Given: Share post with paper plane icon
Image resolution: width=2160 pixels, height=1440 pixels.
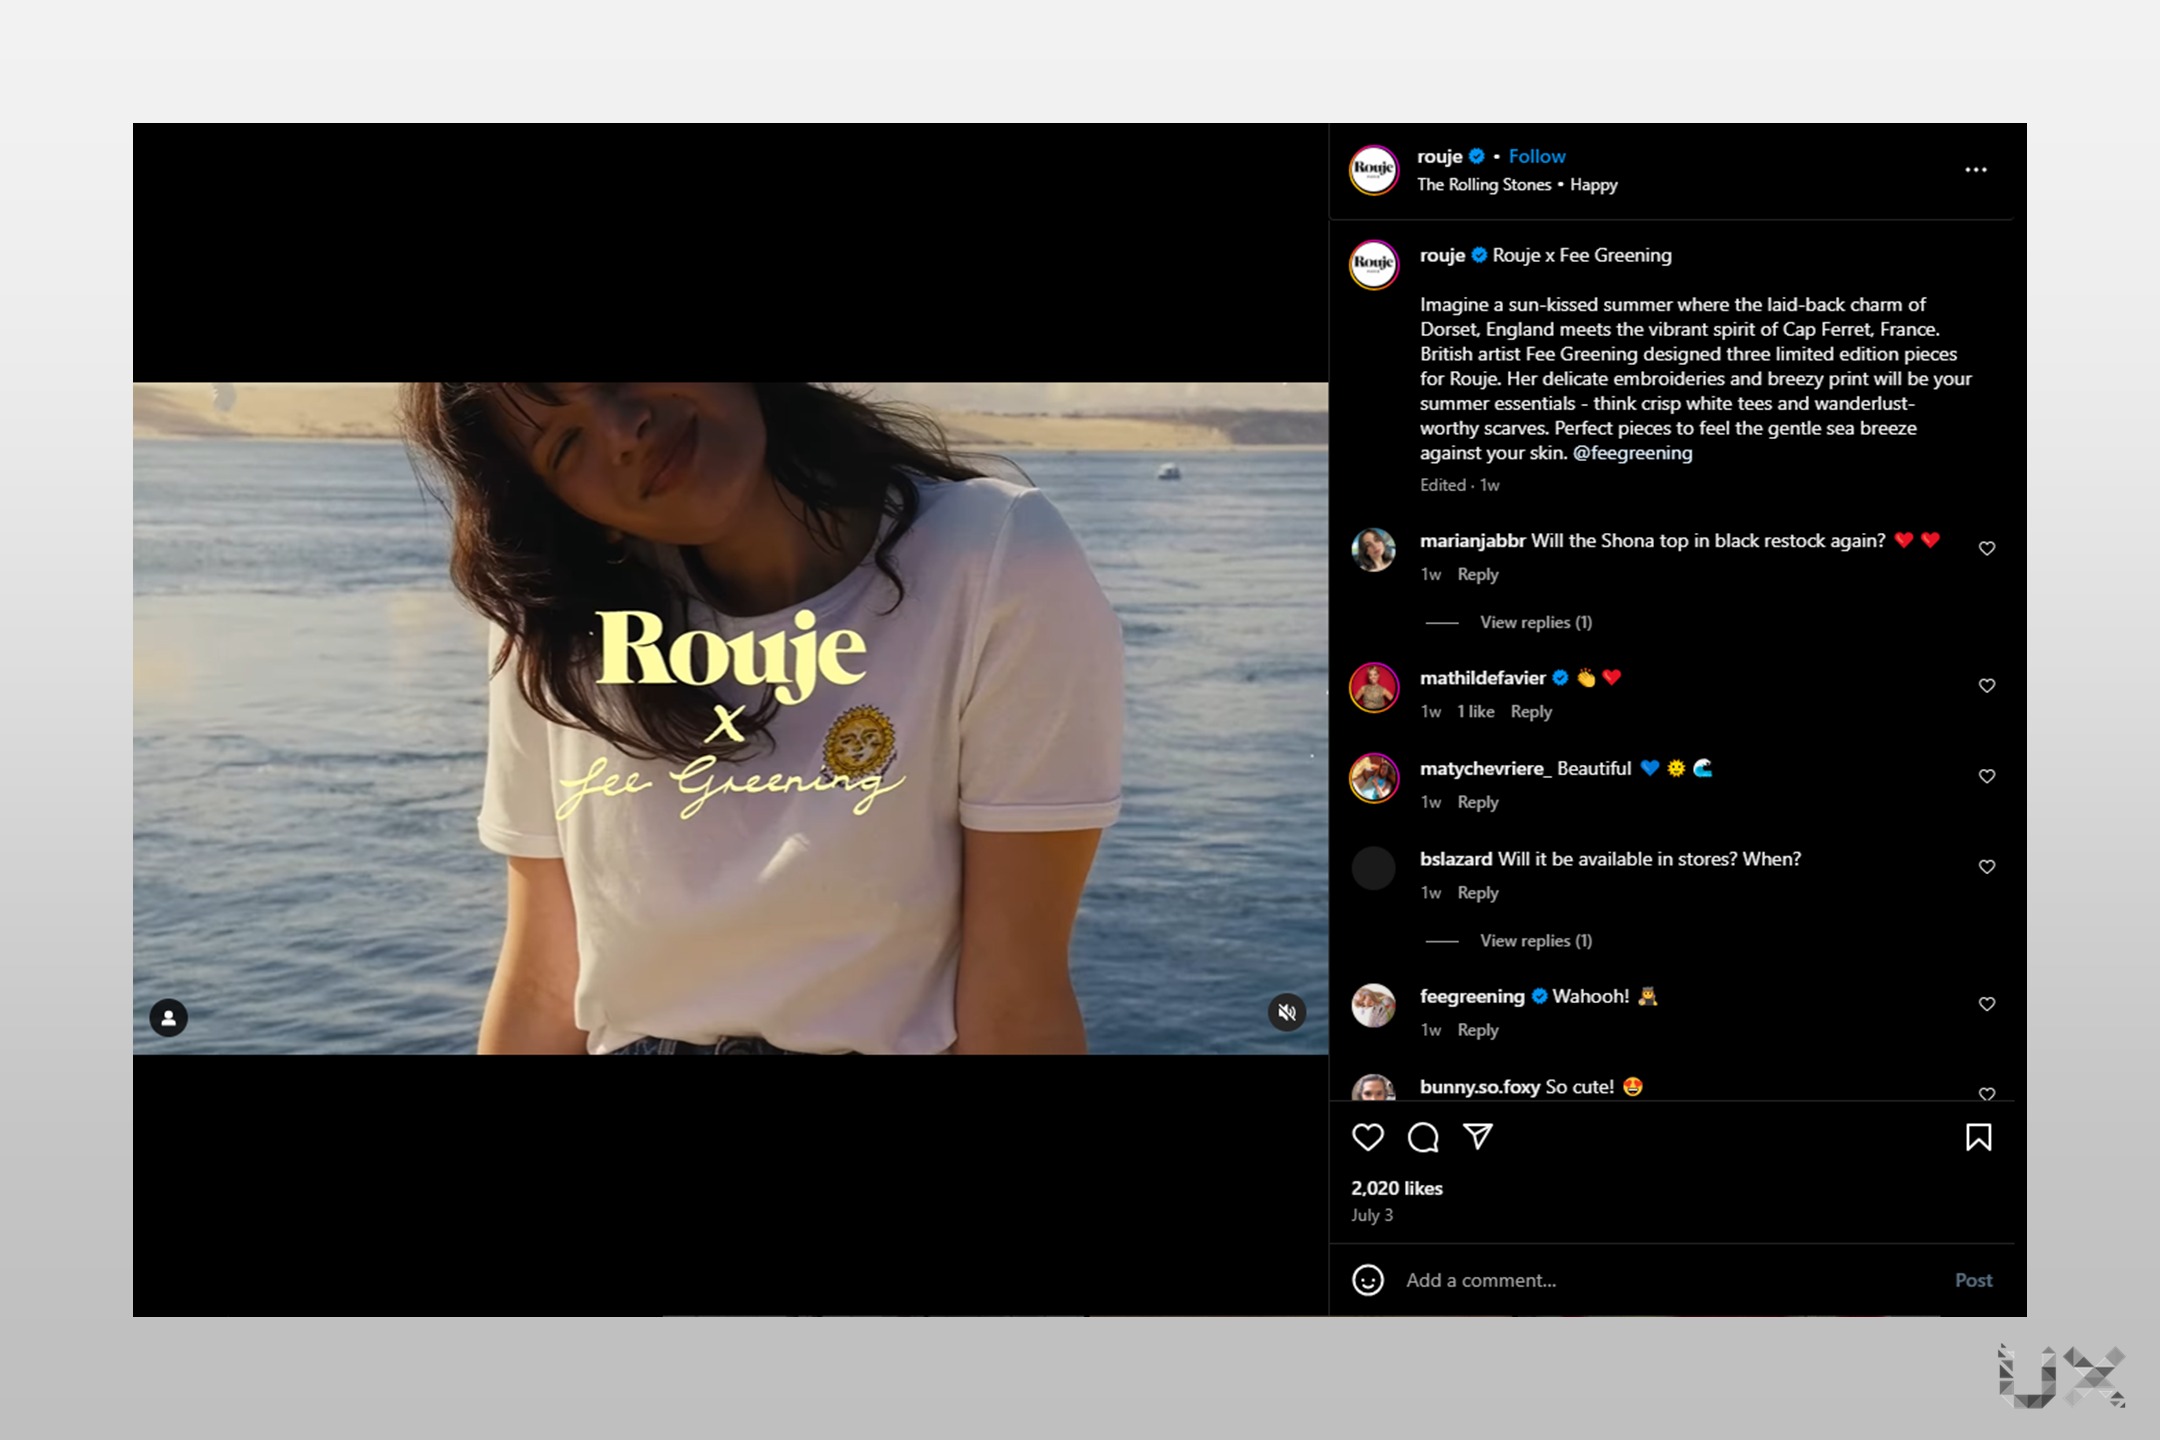Looking at the screenshot, I should pos(1478,1136).
